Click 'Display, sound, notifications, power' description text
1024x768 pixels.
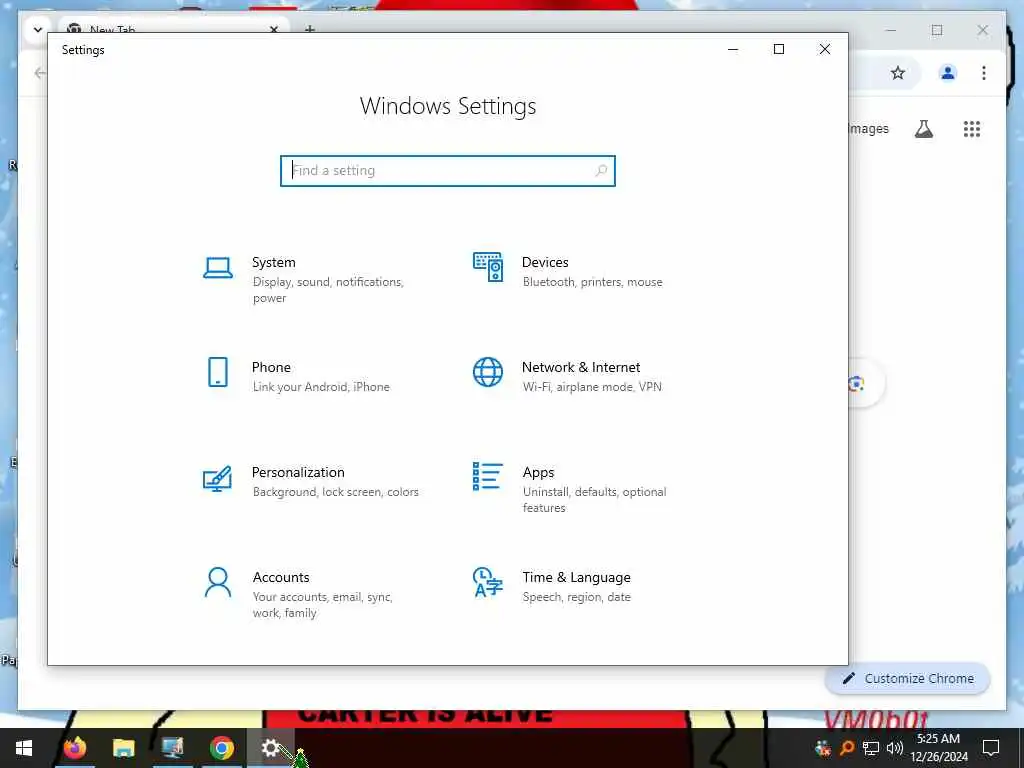[x=328, y=290]
